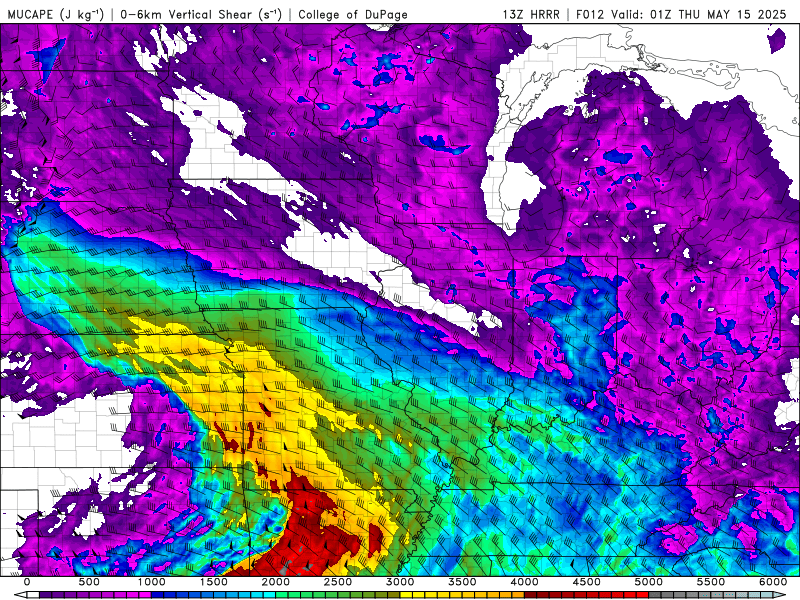Click the 5000 value on the color scale
Screen dimensions: 800x600
coord(648,582)
